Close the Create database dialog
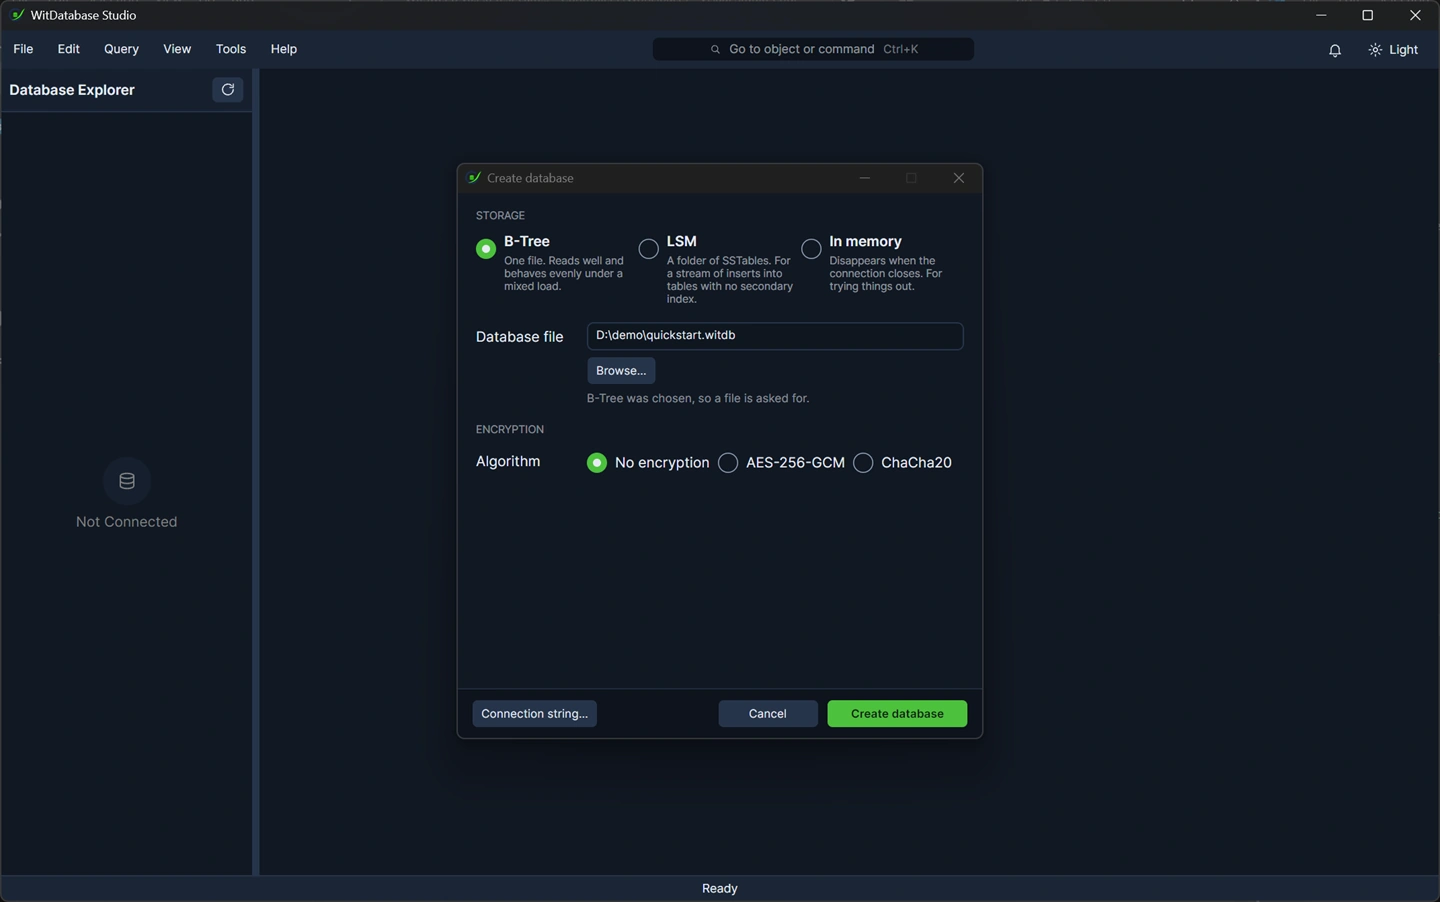The image size is (1440, 902). pos(959,178)
